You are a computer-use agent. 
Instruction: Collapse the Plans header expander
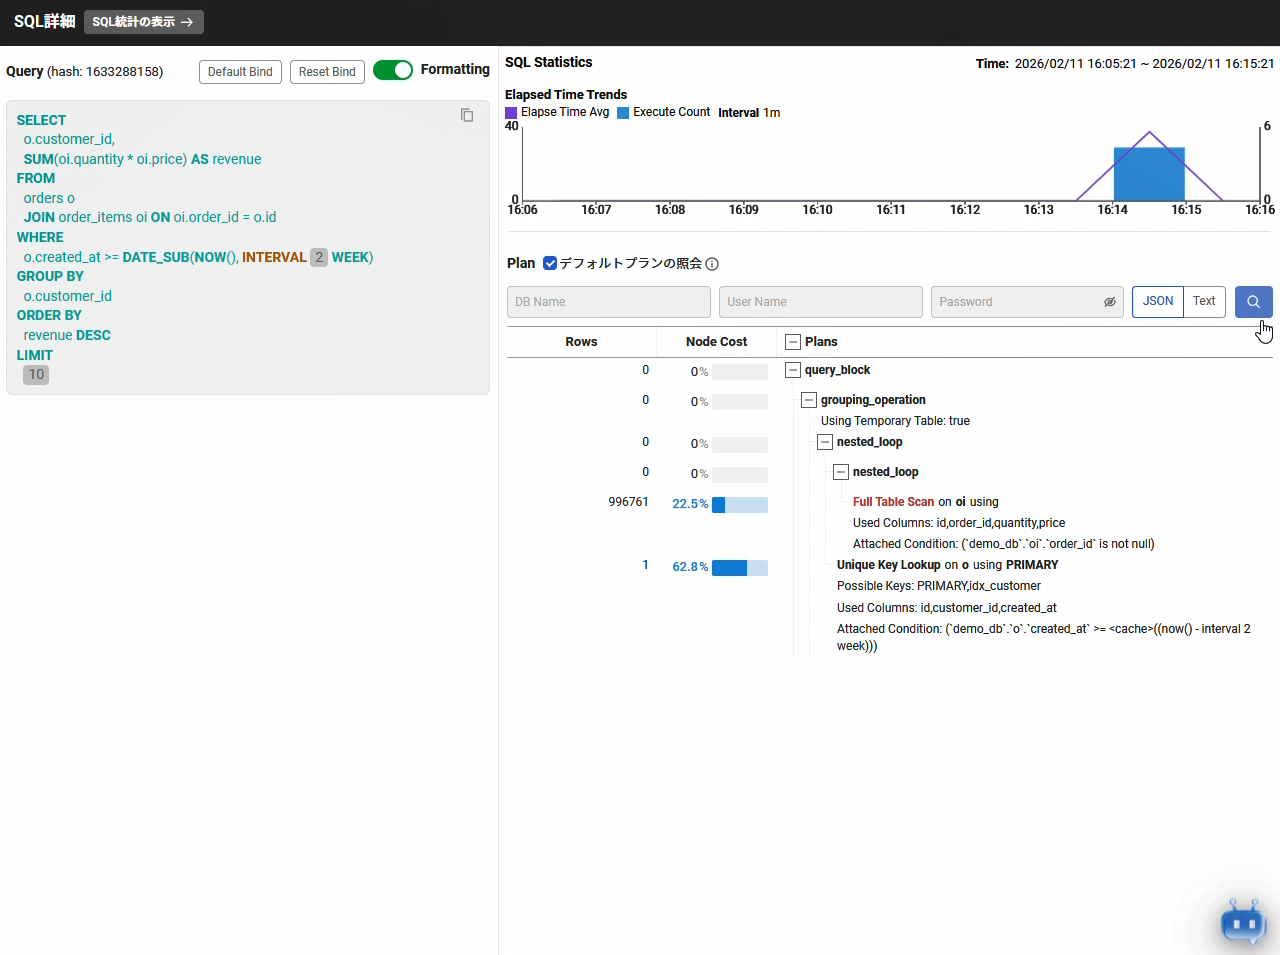pyautogui.click(x=793, y=342)
